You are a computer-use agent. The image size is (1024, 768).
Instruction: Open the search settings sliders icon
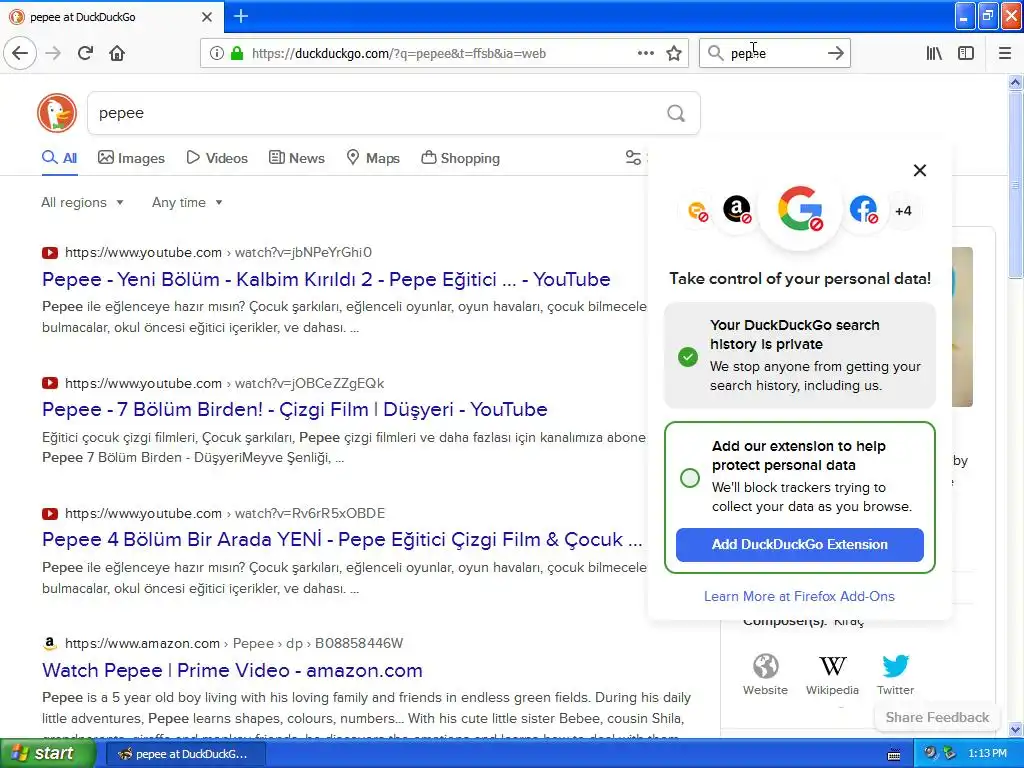coord(633,157)
